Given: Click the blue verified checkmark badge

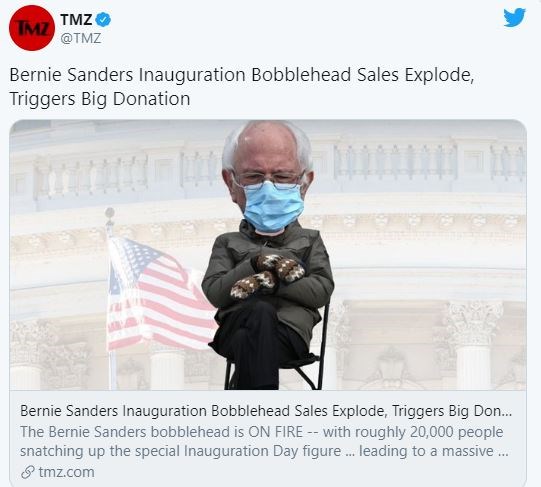Looking at the screenshot, I should [103, 20].
